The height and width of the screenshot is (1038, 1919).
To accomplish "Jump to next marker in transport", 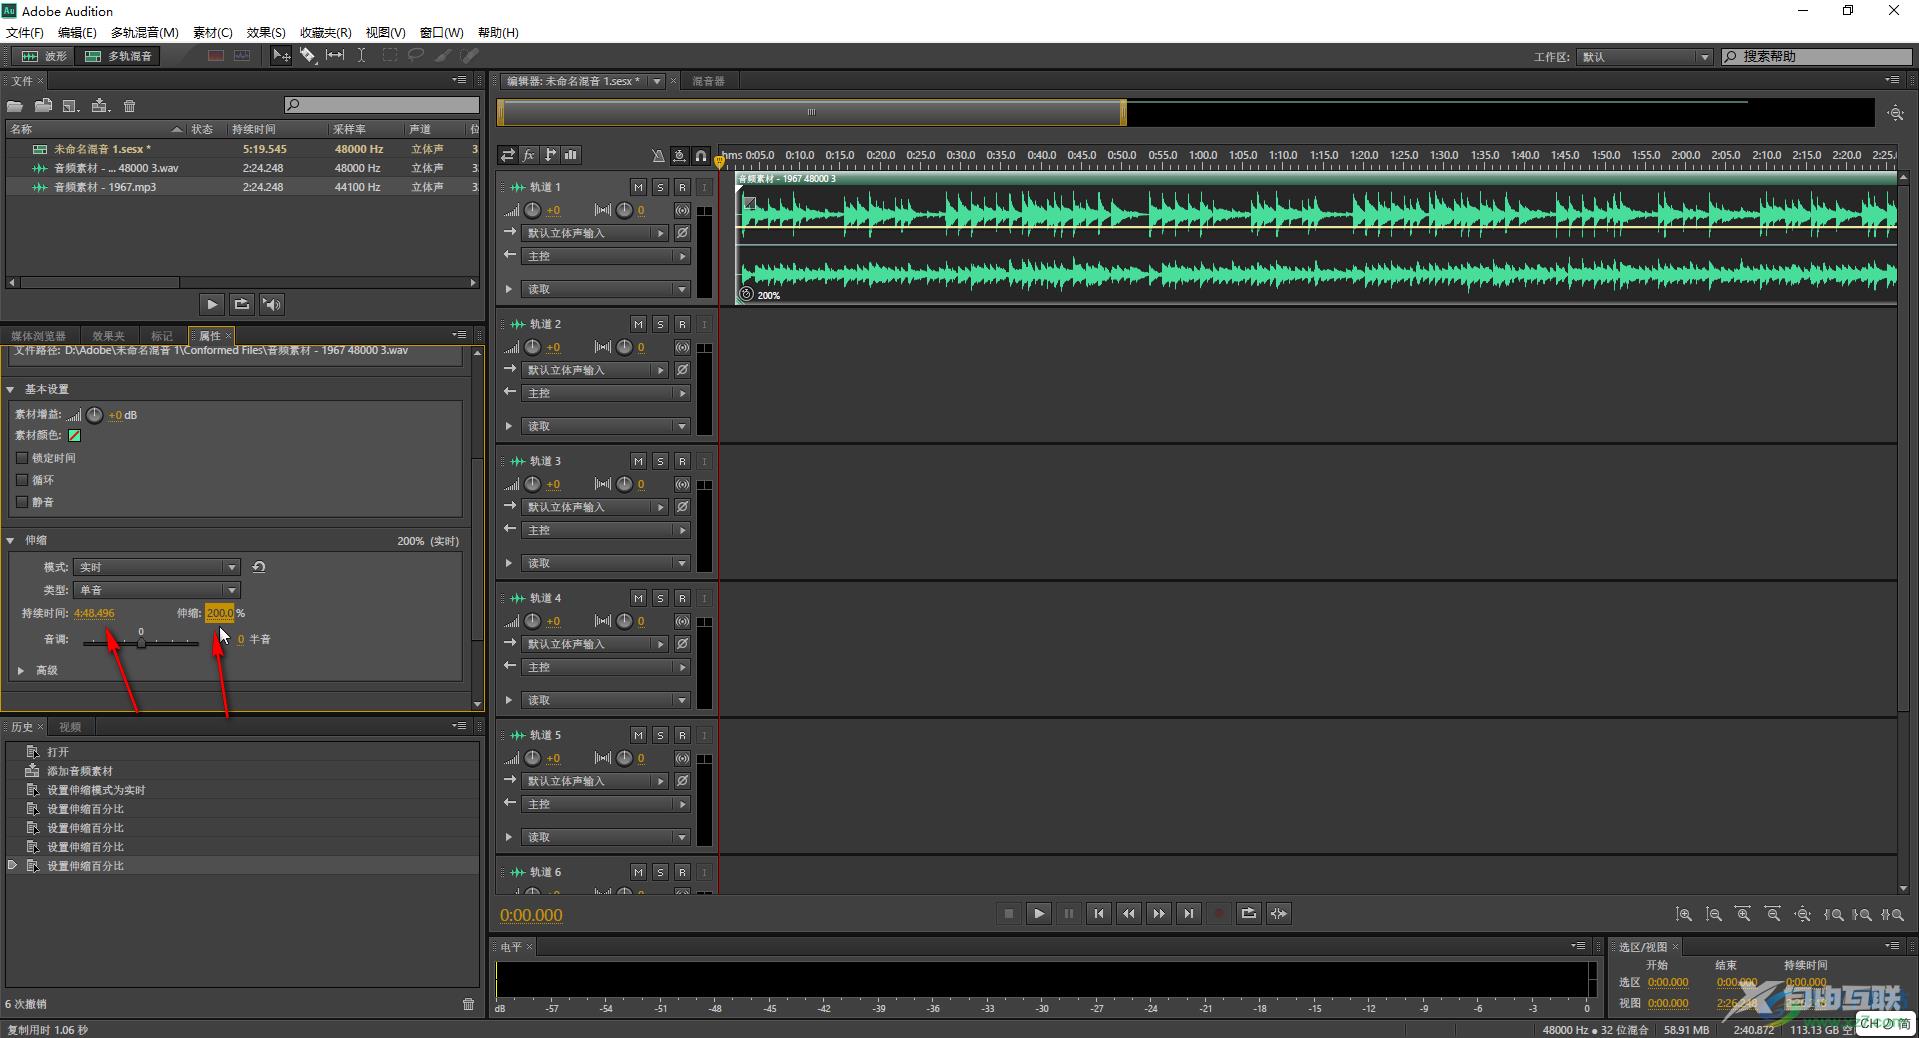I will pyautogui.click(x=1189, y=913).
